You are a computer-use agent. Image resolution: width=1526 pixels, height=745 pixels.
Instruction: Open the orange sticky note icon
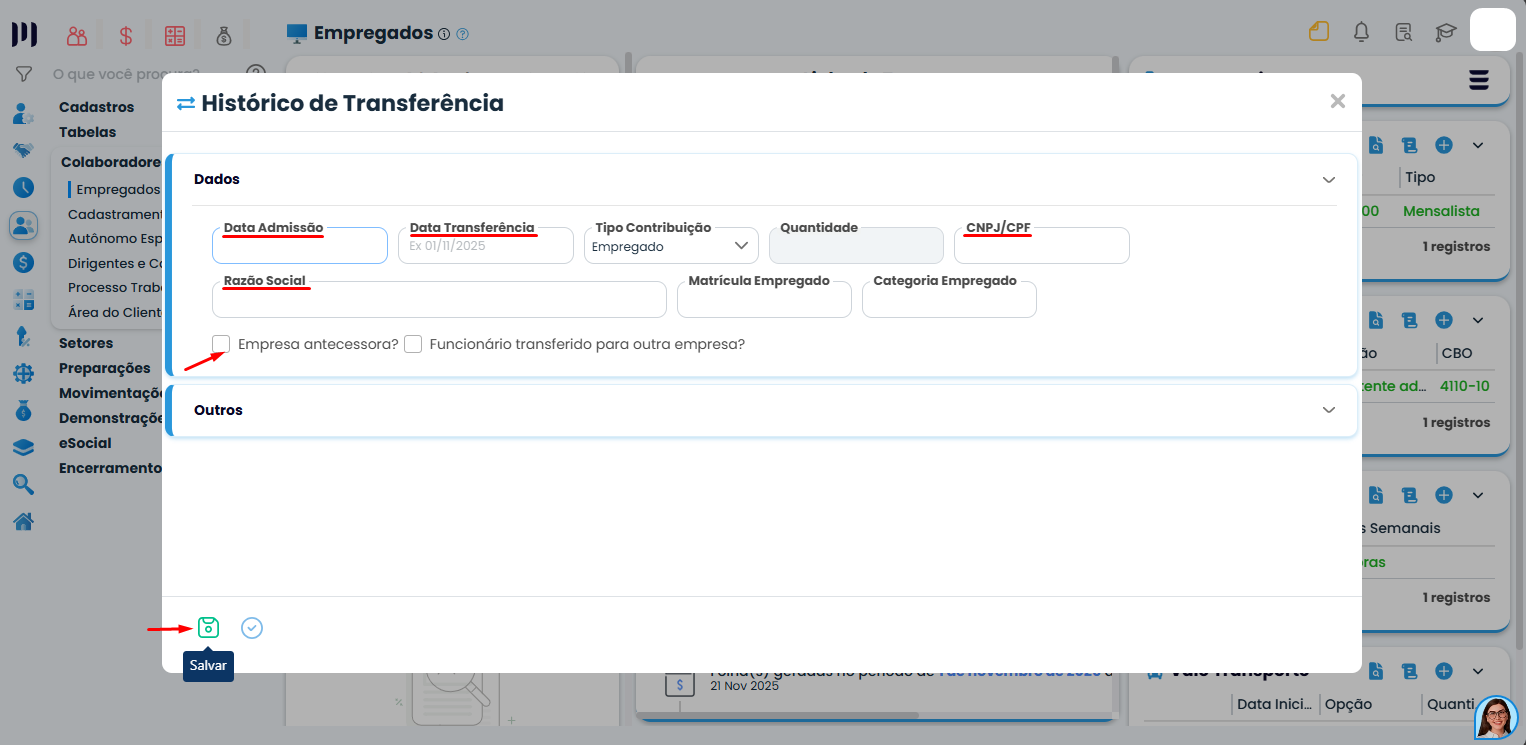1319,32
